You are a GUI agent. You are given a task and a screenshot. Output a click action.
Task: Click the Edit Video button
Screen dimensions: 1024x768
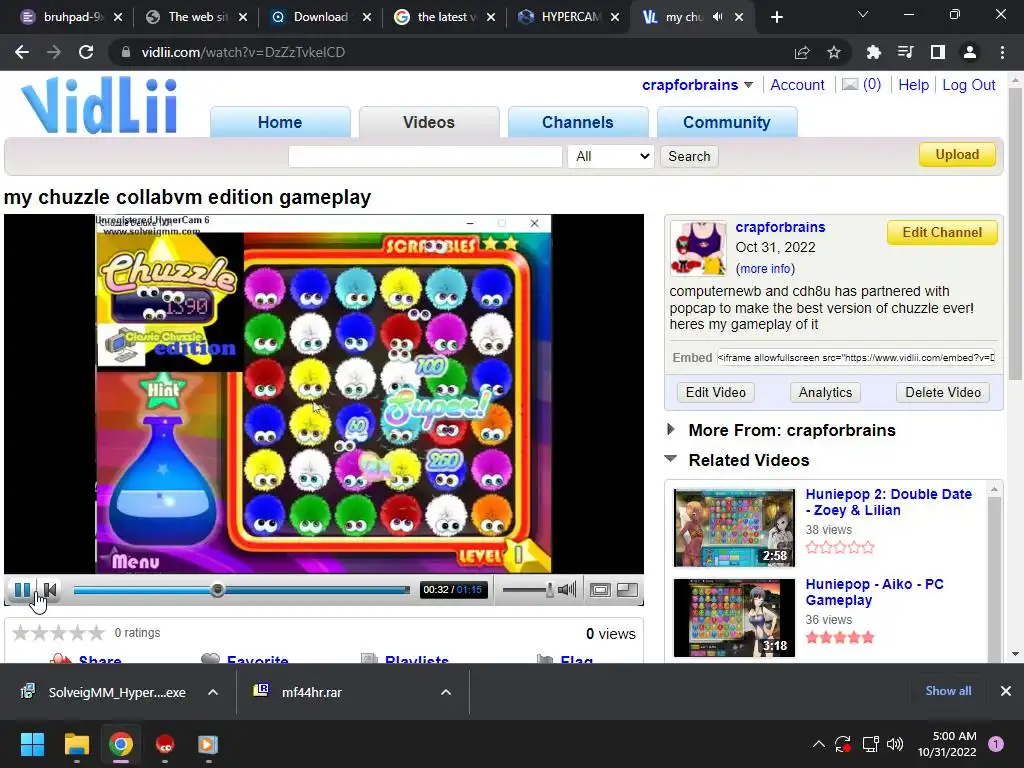pos(715,392)
